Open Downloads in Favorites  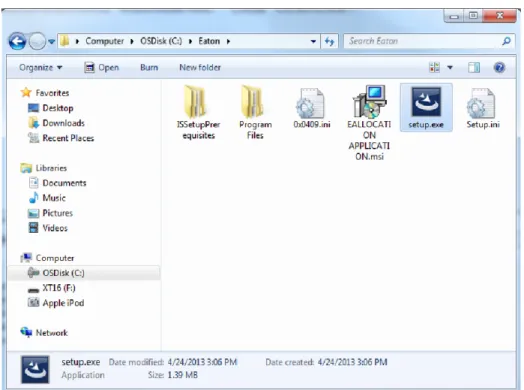point(63,123)
